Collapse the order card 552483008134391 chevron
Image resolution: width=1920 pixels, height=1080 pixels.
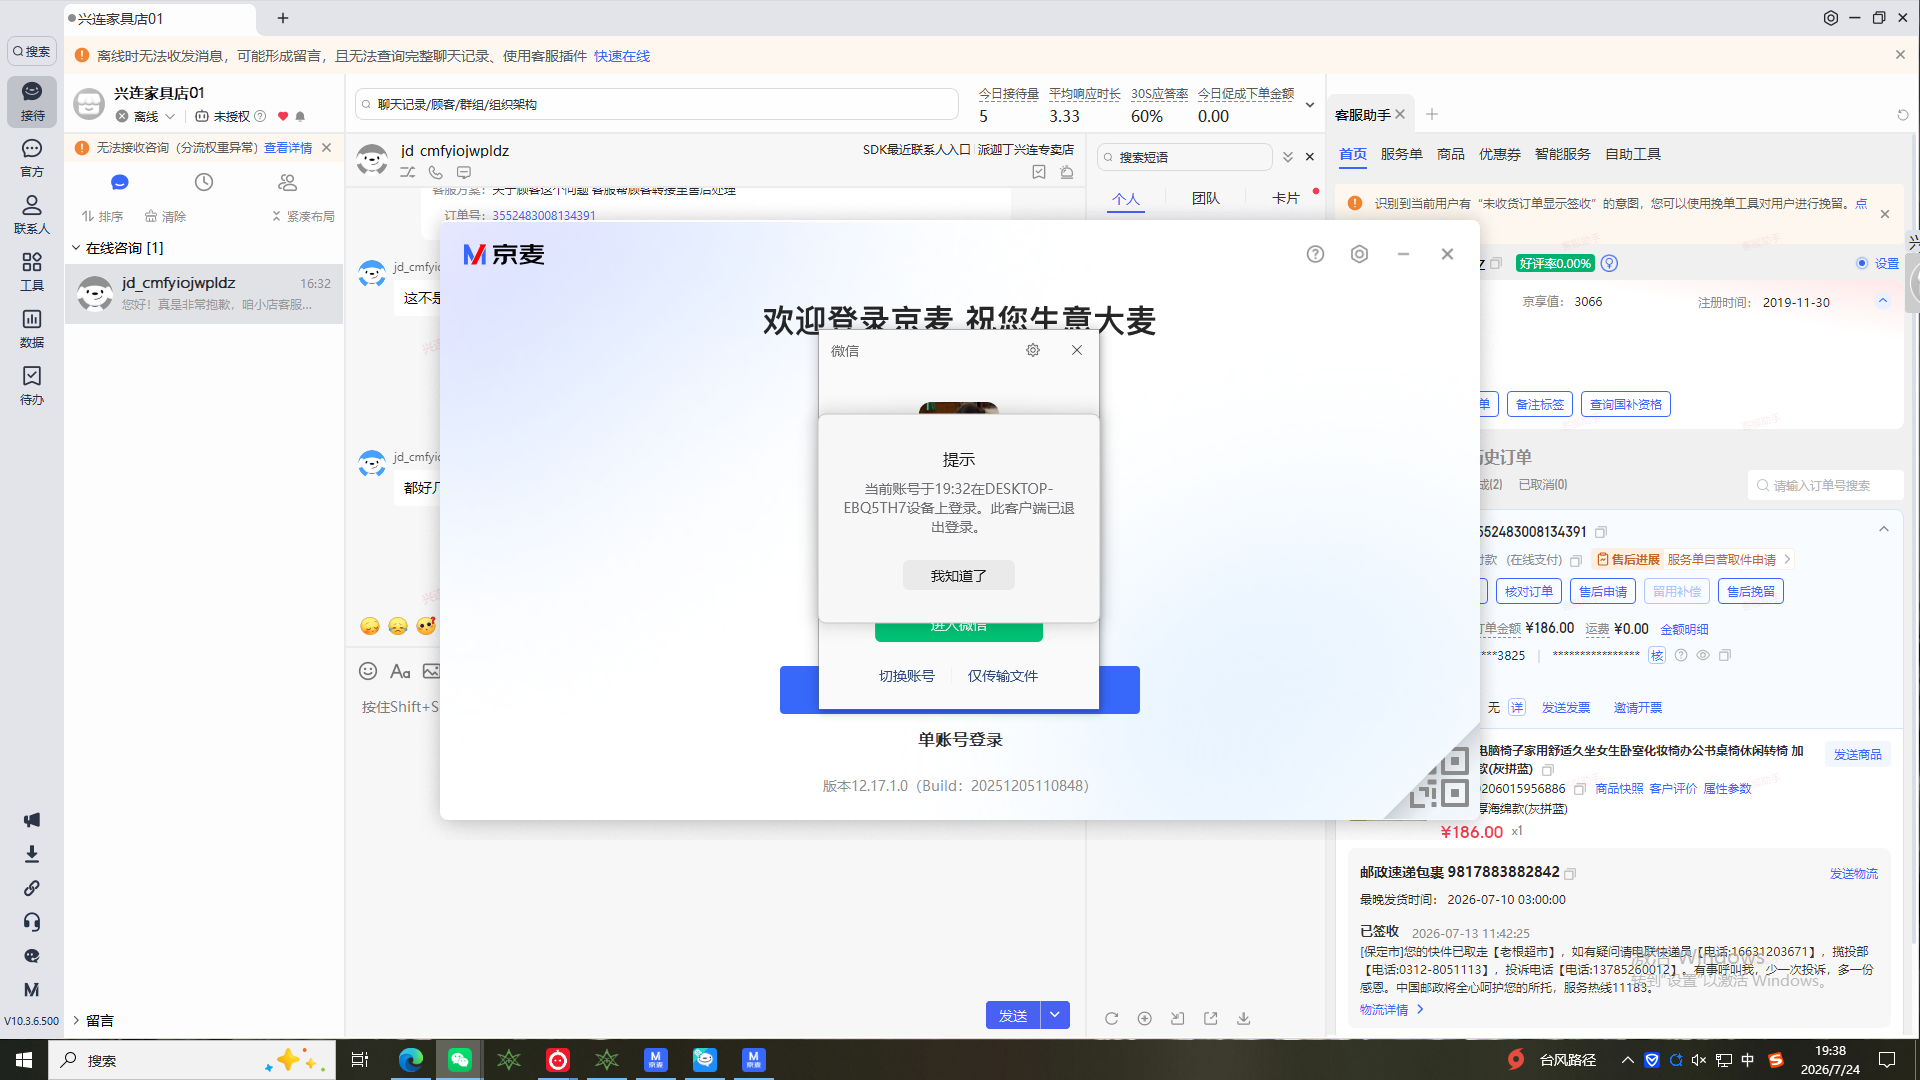[1884, 529]
